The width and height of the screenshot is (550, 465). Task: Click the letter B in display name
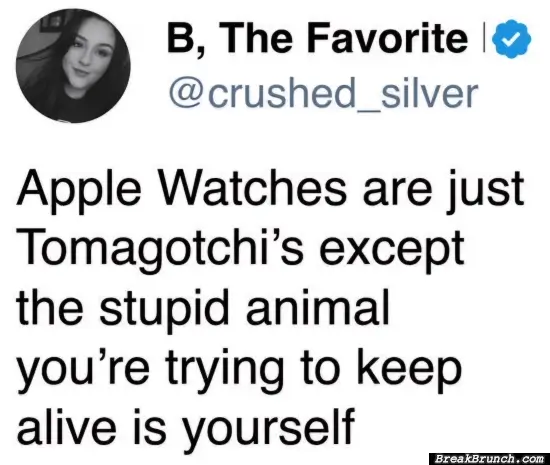(181, 39)
